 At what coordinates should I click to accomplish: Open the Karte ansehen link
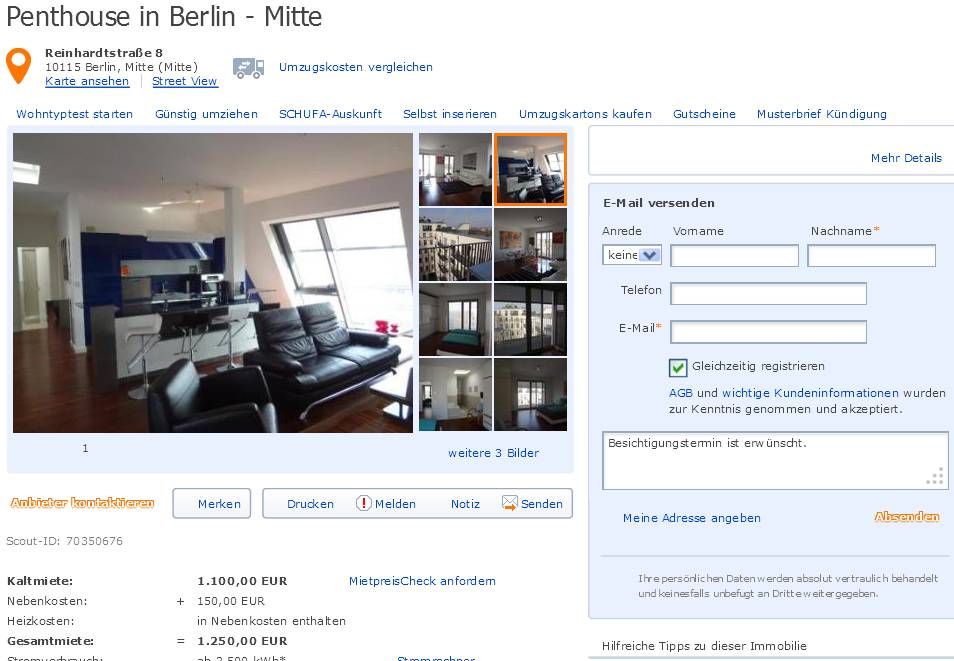(x=87, y=81)
